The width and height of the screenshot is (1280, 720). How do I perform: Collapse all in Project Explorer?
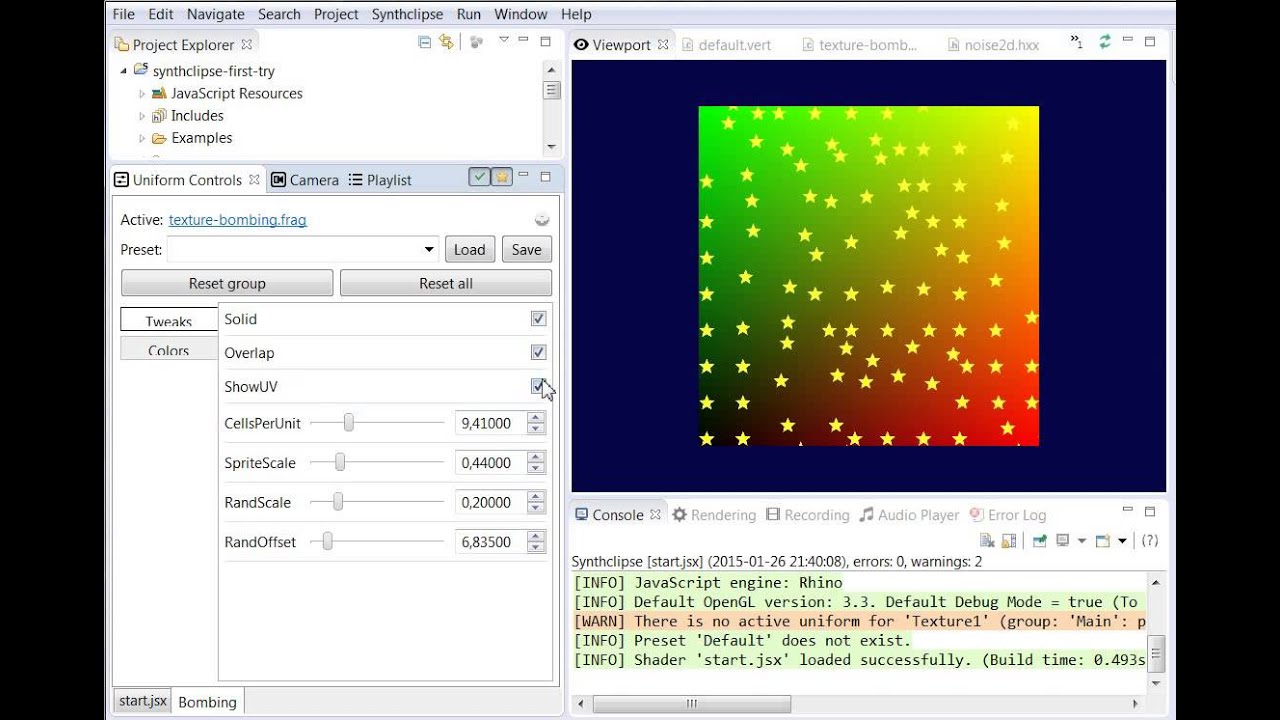click(x=424, y=42)
